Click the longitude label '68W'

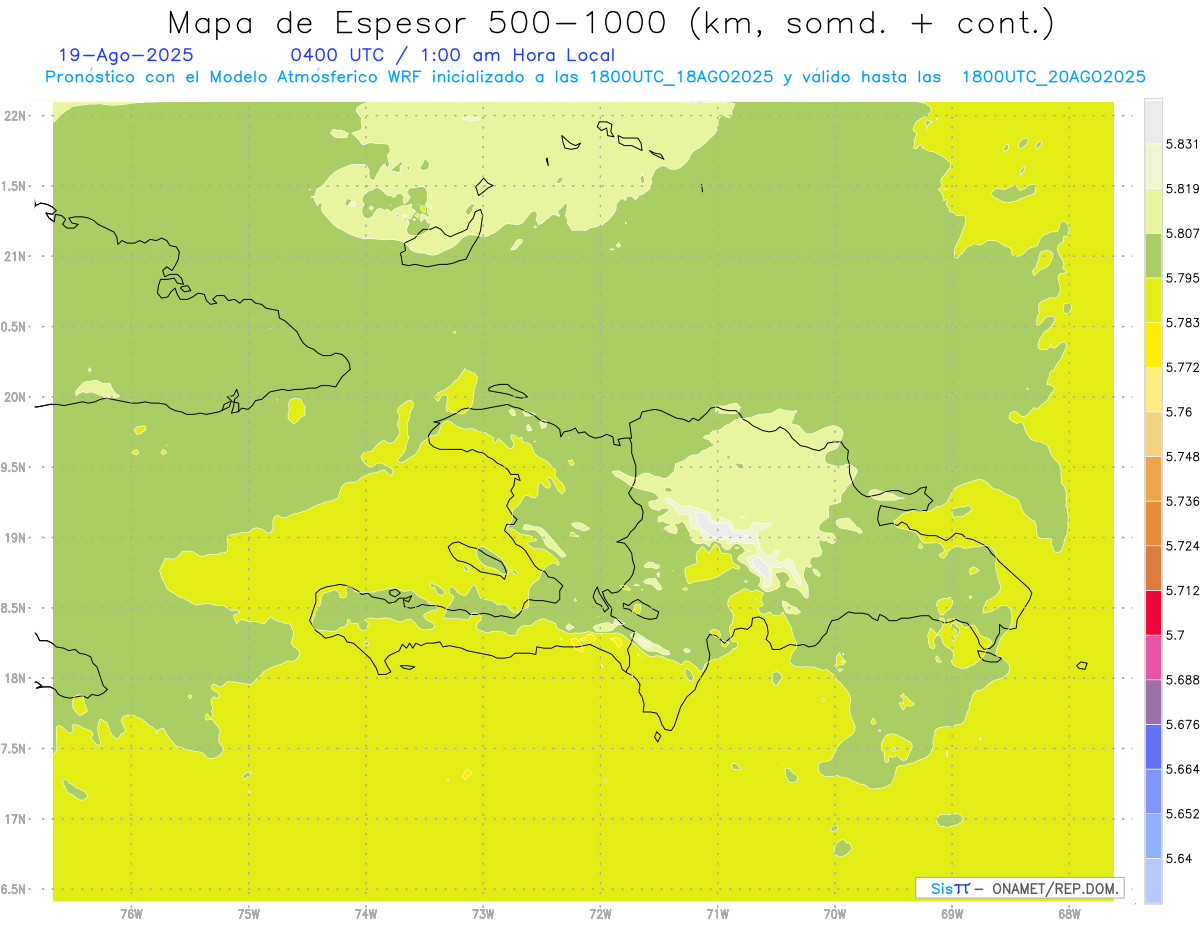pyautogui.click(x=1069, y=913)
